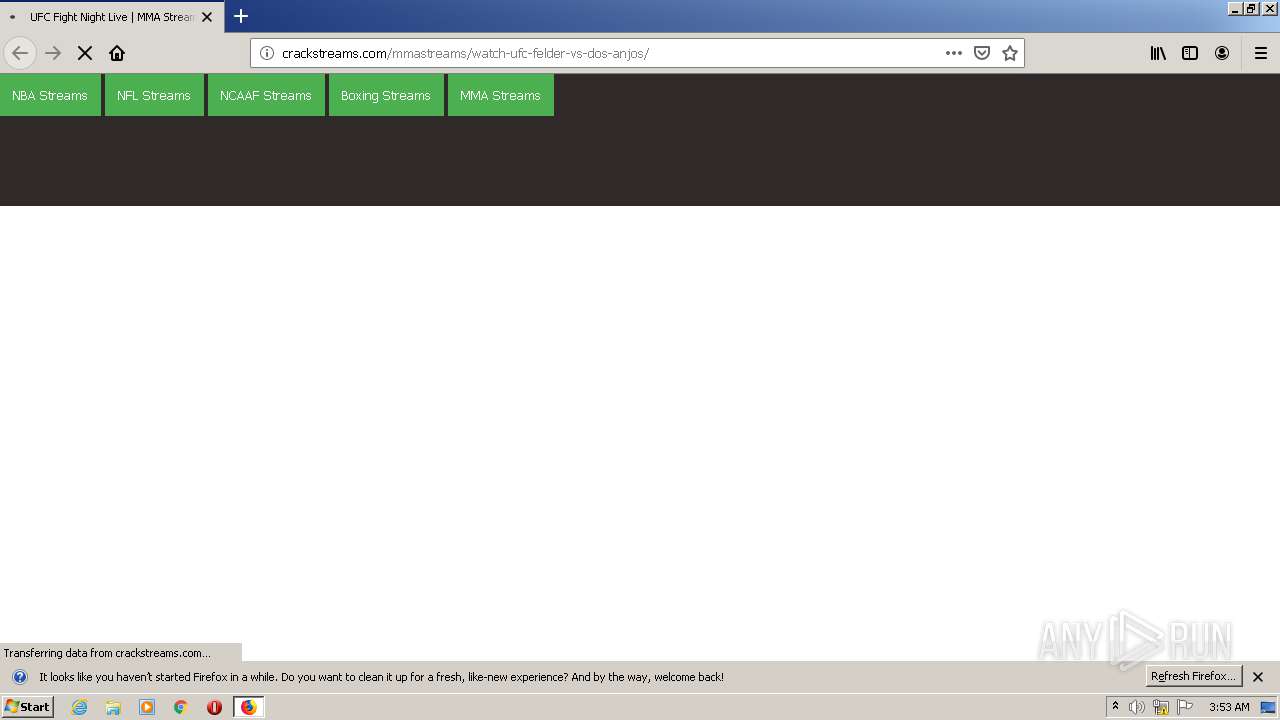Open the Opera taskbar icon

coord(214,707)
